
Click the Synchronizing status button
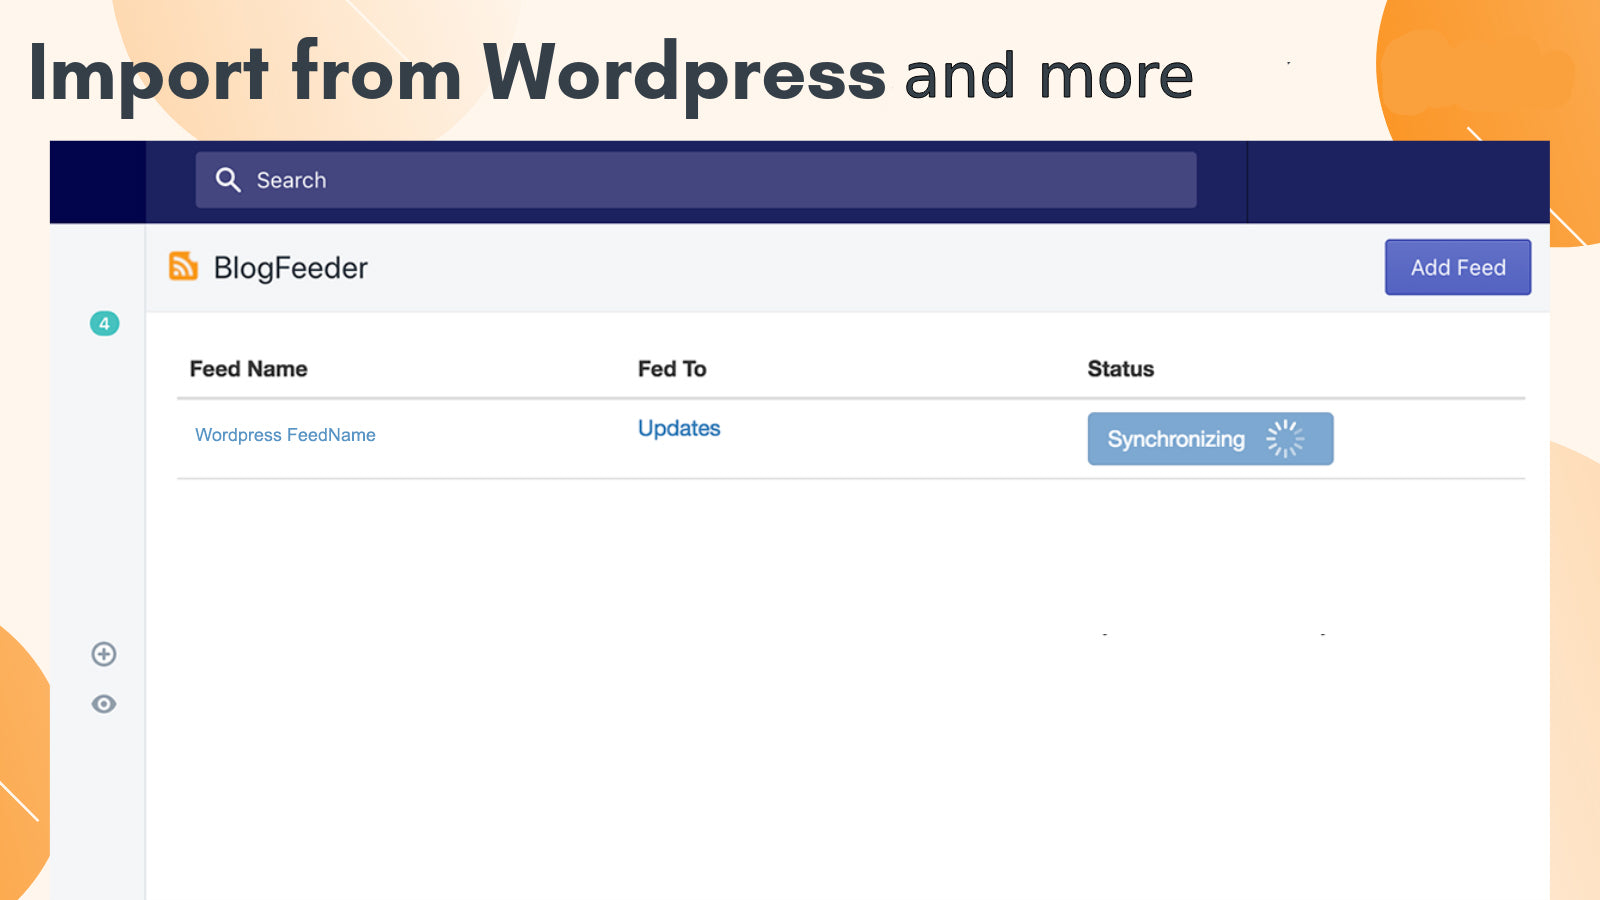[1210, 439]
